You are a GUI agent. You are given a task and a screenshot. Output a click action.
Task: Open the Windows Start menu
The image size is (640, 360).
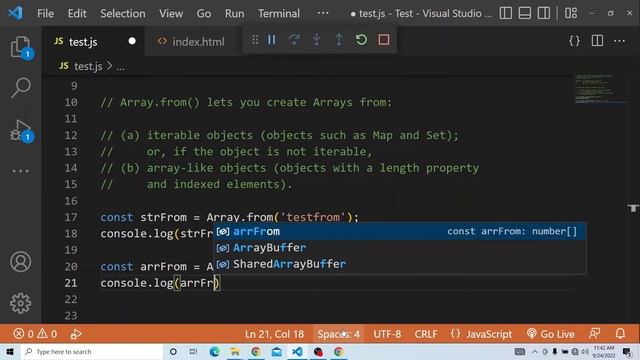(x=10, y=351)
